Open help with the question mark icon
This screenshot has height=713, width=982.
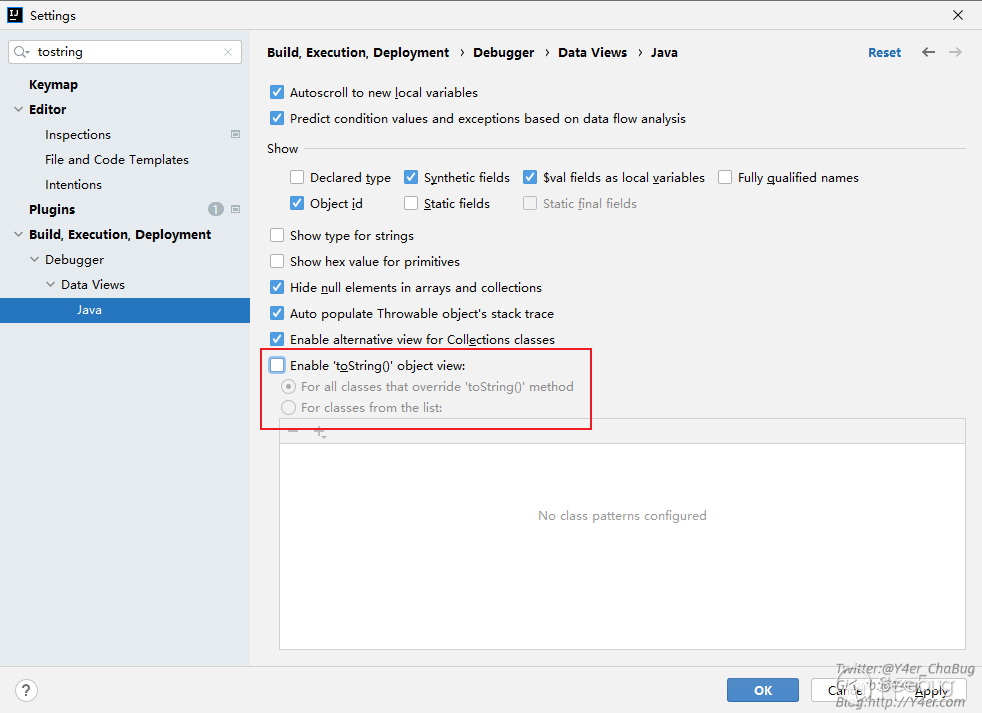tap(27, 690)
